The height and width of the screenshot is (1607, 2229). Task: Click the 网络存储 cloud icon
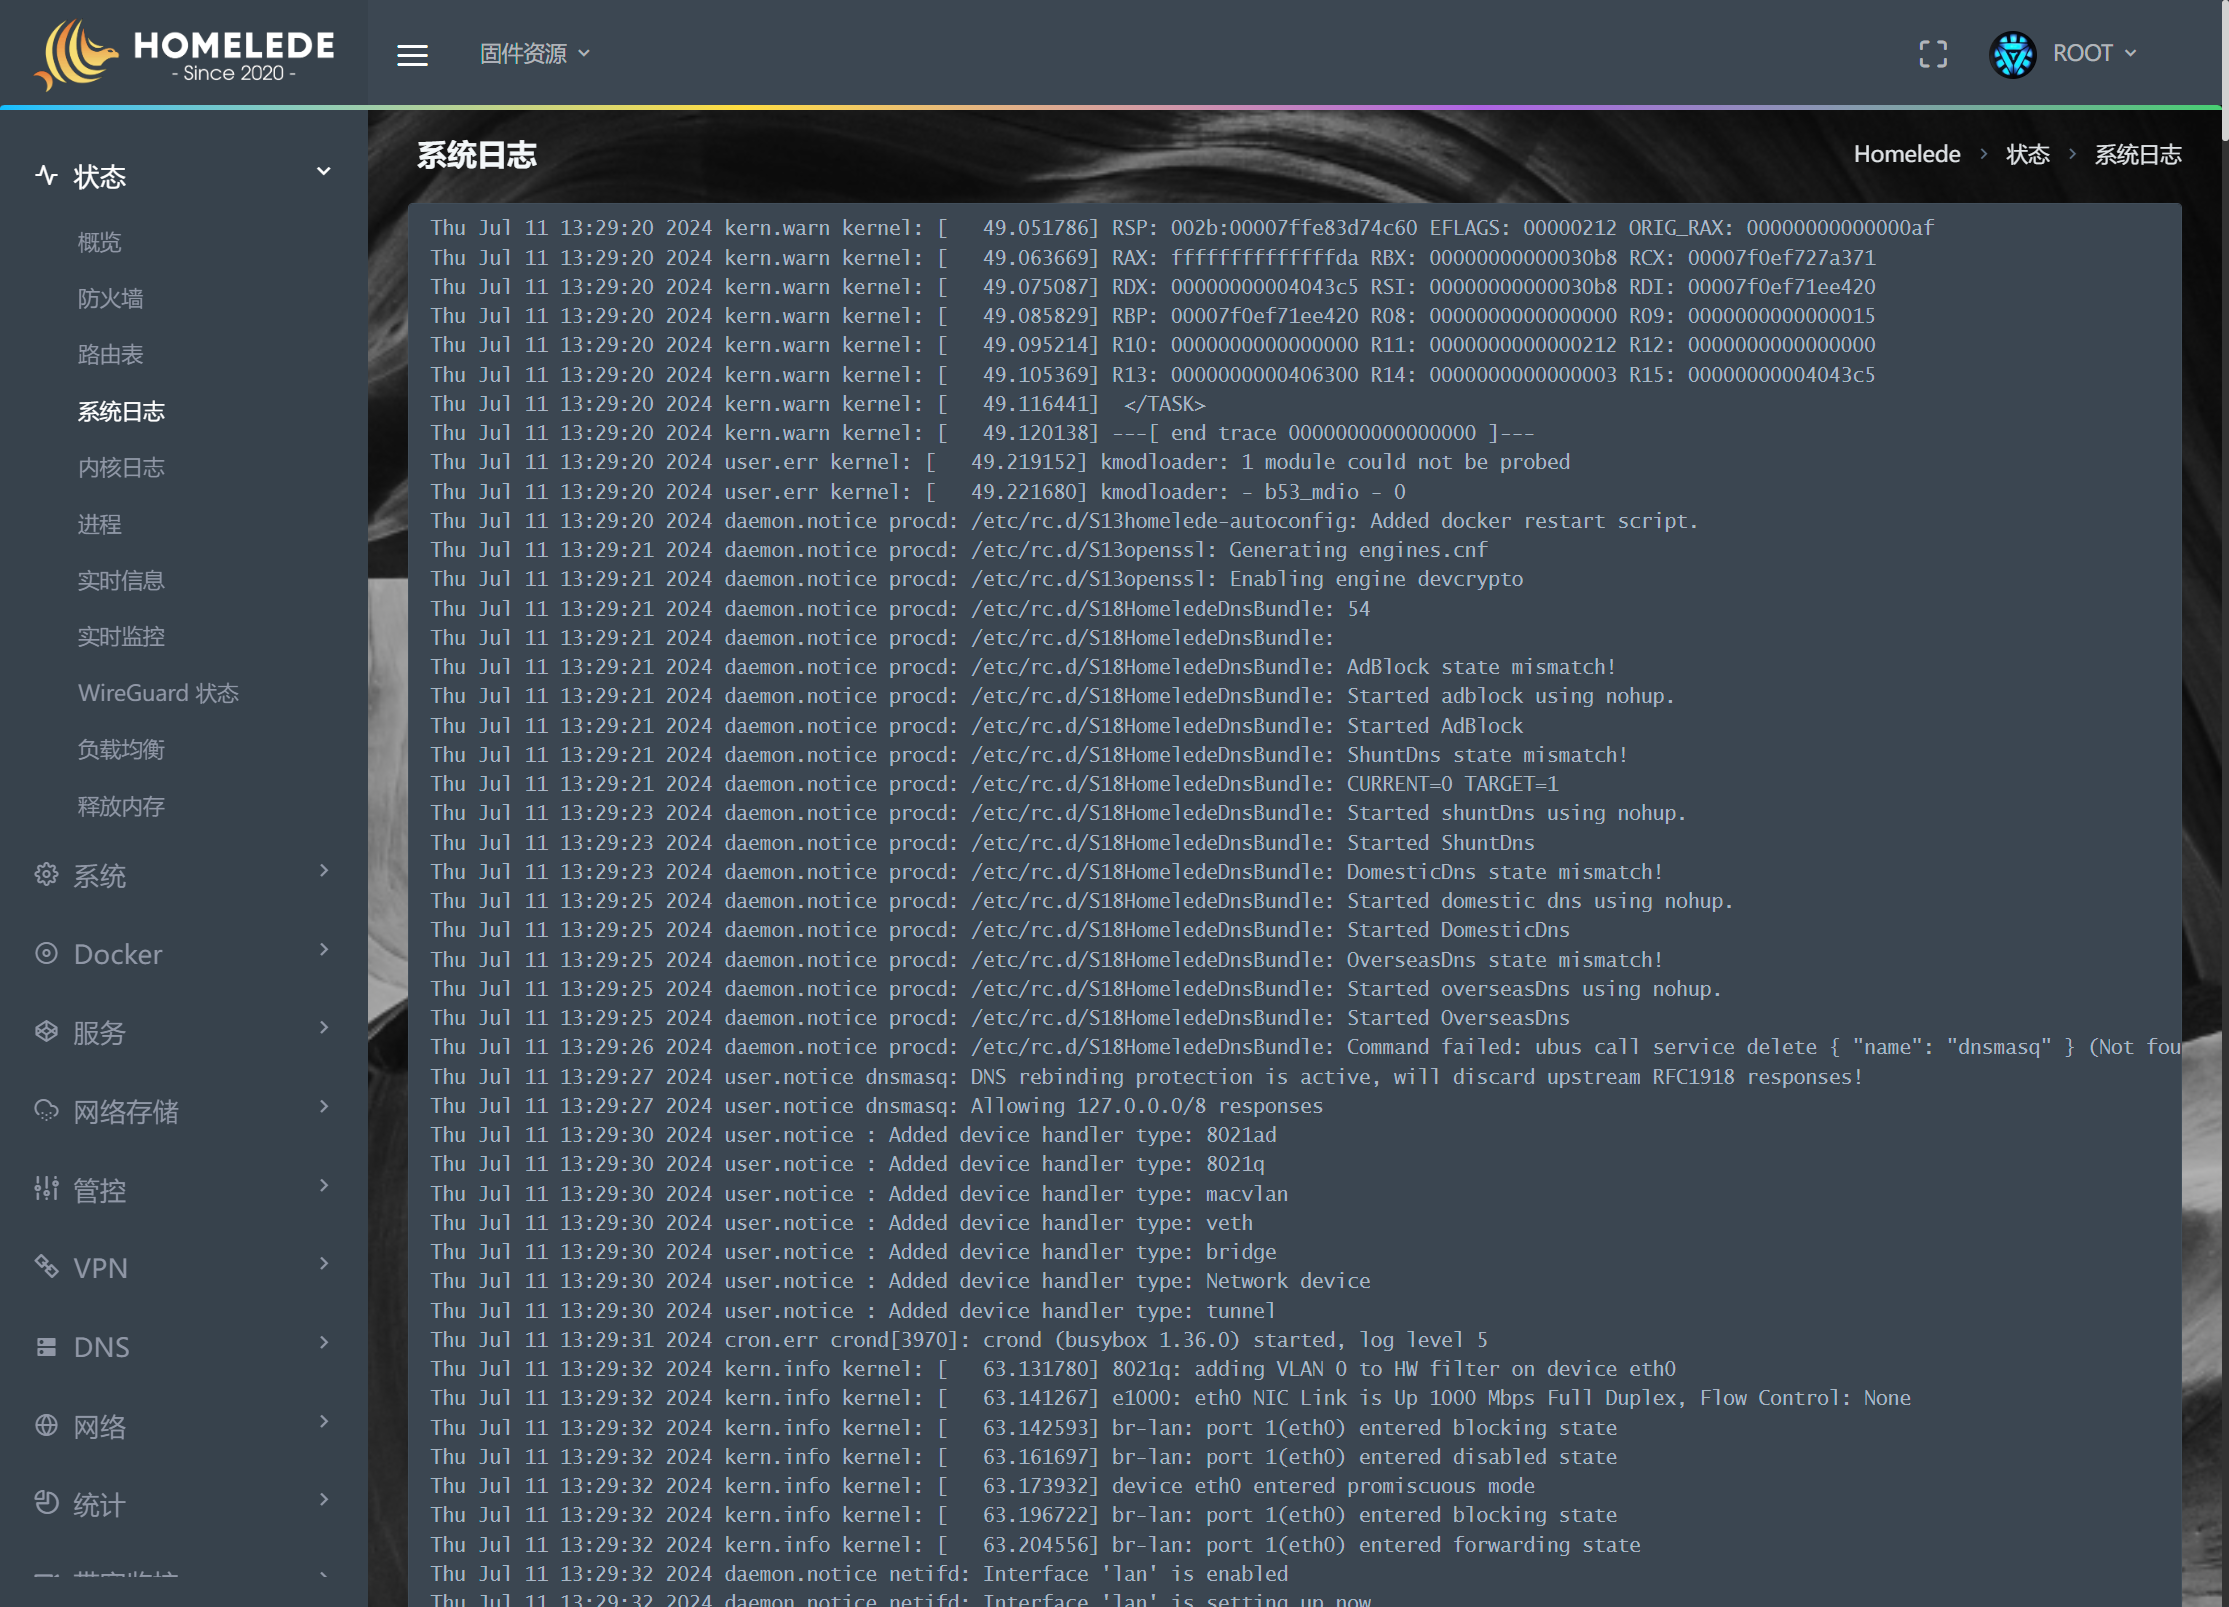46,1110
